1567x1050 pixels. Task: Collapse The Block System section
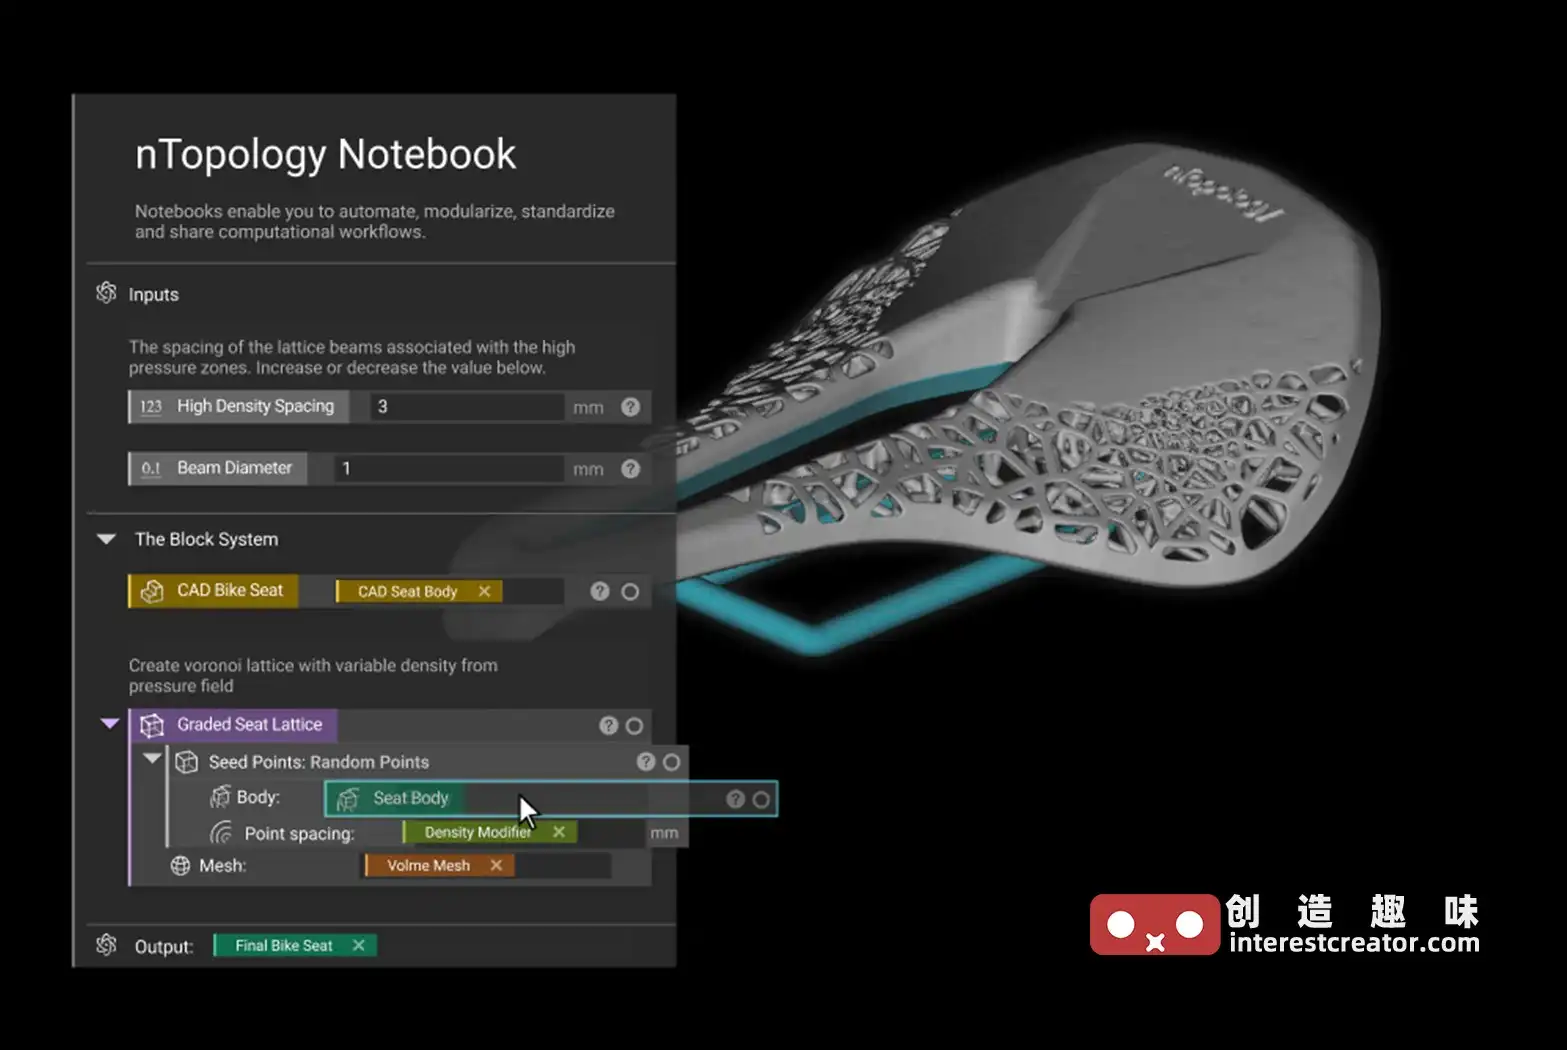pyautogui.click(x=106, y=539)
